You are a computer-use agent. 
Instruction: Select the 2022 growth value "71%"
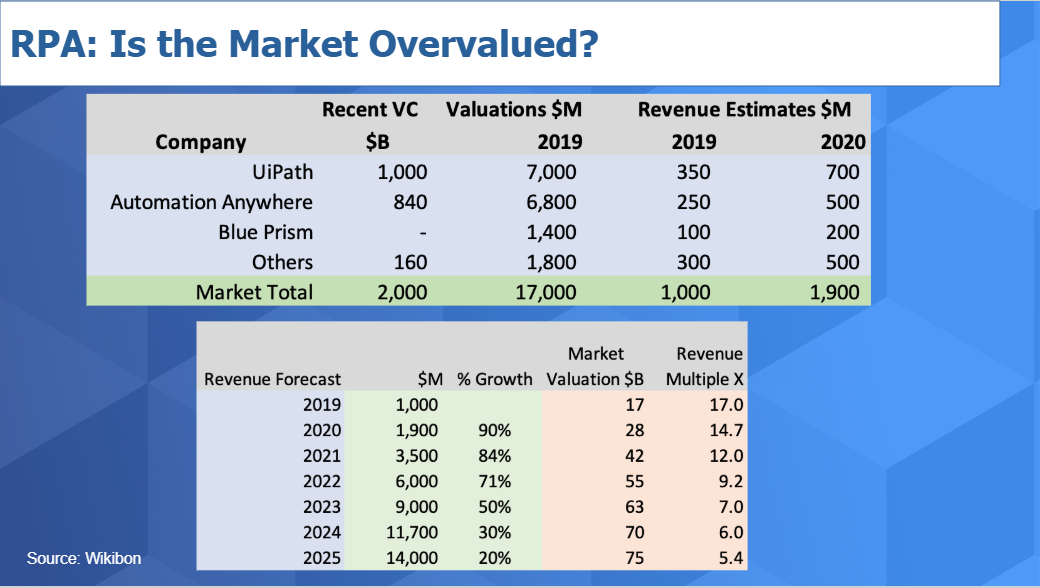494,481
